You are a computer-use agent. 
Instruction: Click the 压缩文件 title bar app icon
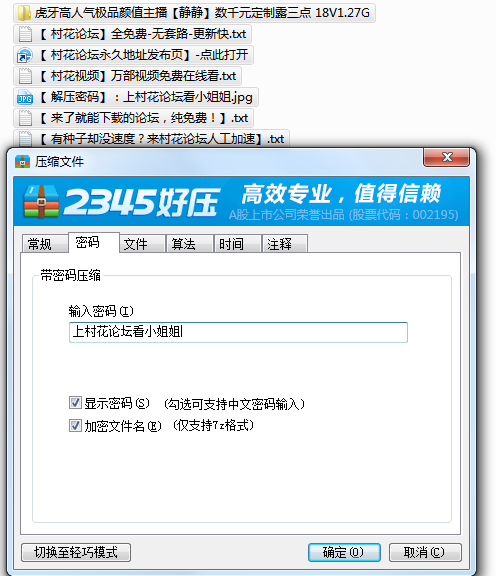click(x=22, y=162)
